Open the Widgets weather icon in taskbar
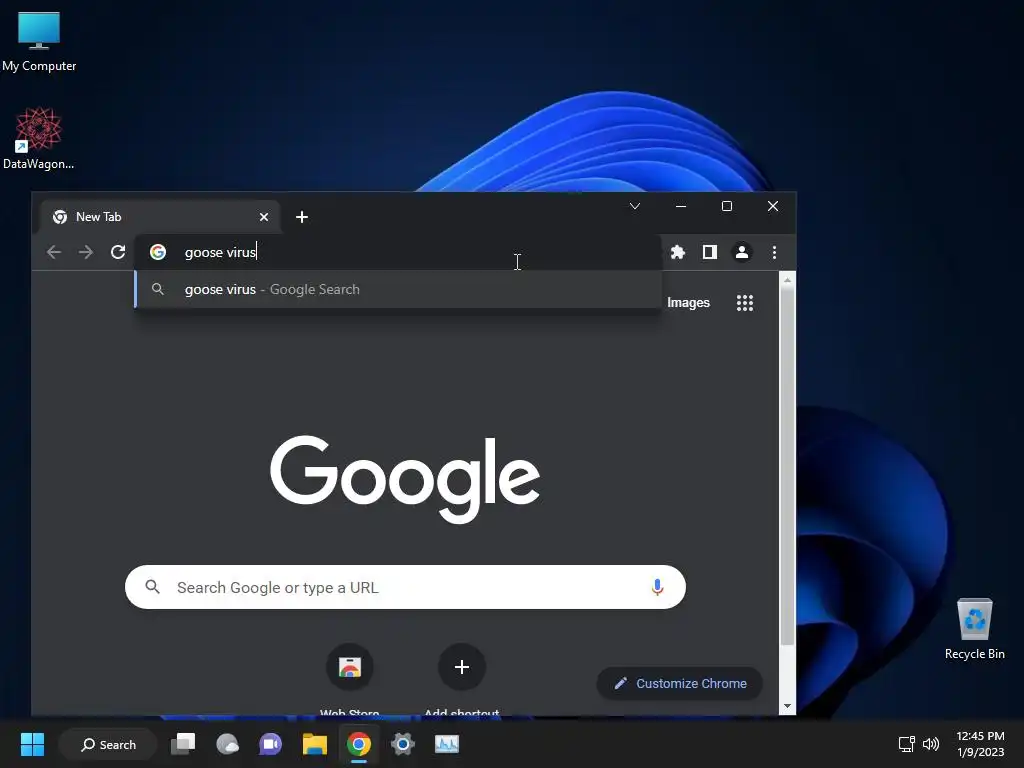 (227, 744)
